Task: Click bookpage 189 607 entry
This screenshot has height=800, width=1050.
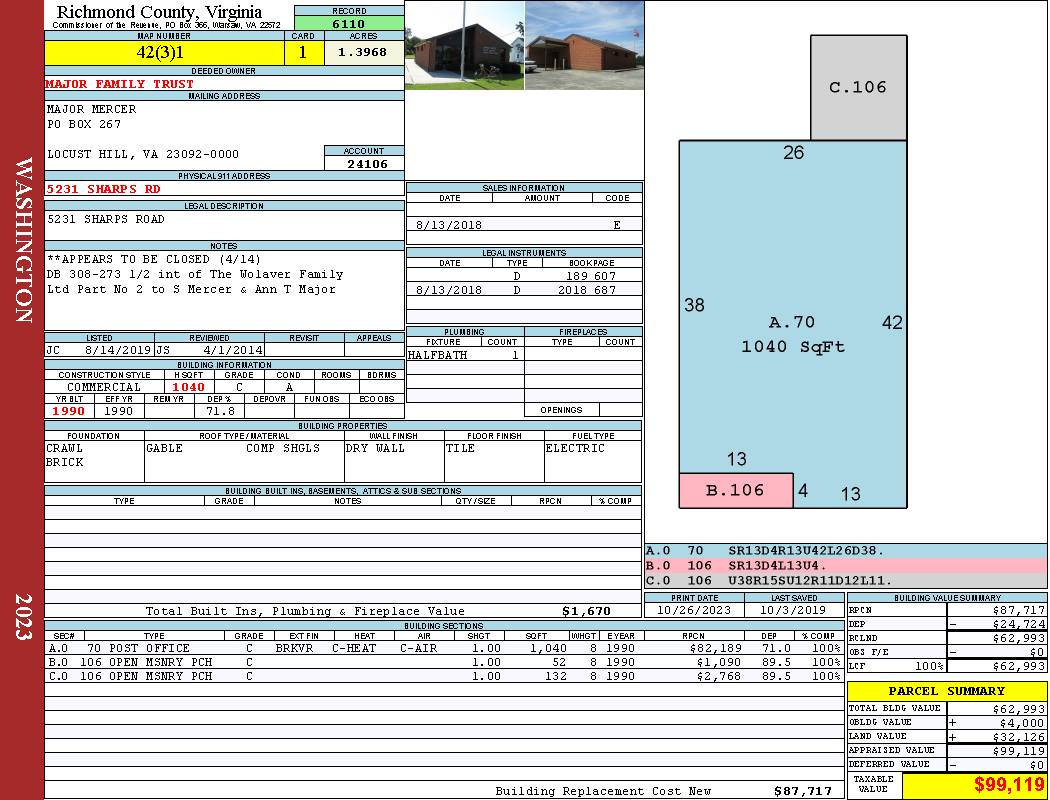Action: 591,276
